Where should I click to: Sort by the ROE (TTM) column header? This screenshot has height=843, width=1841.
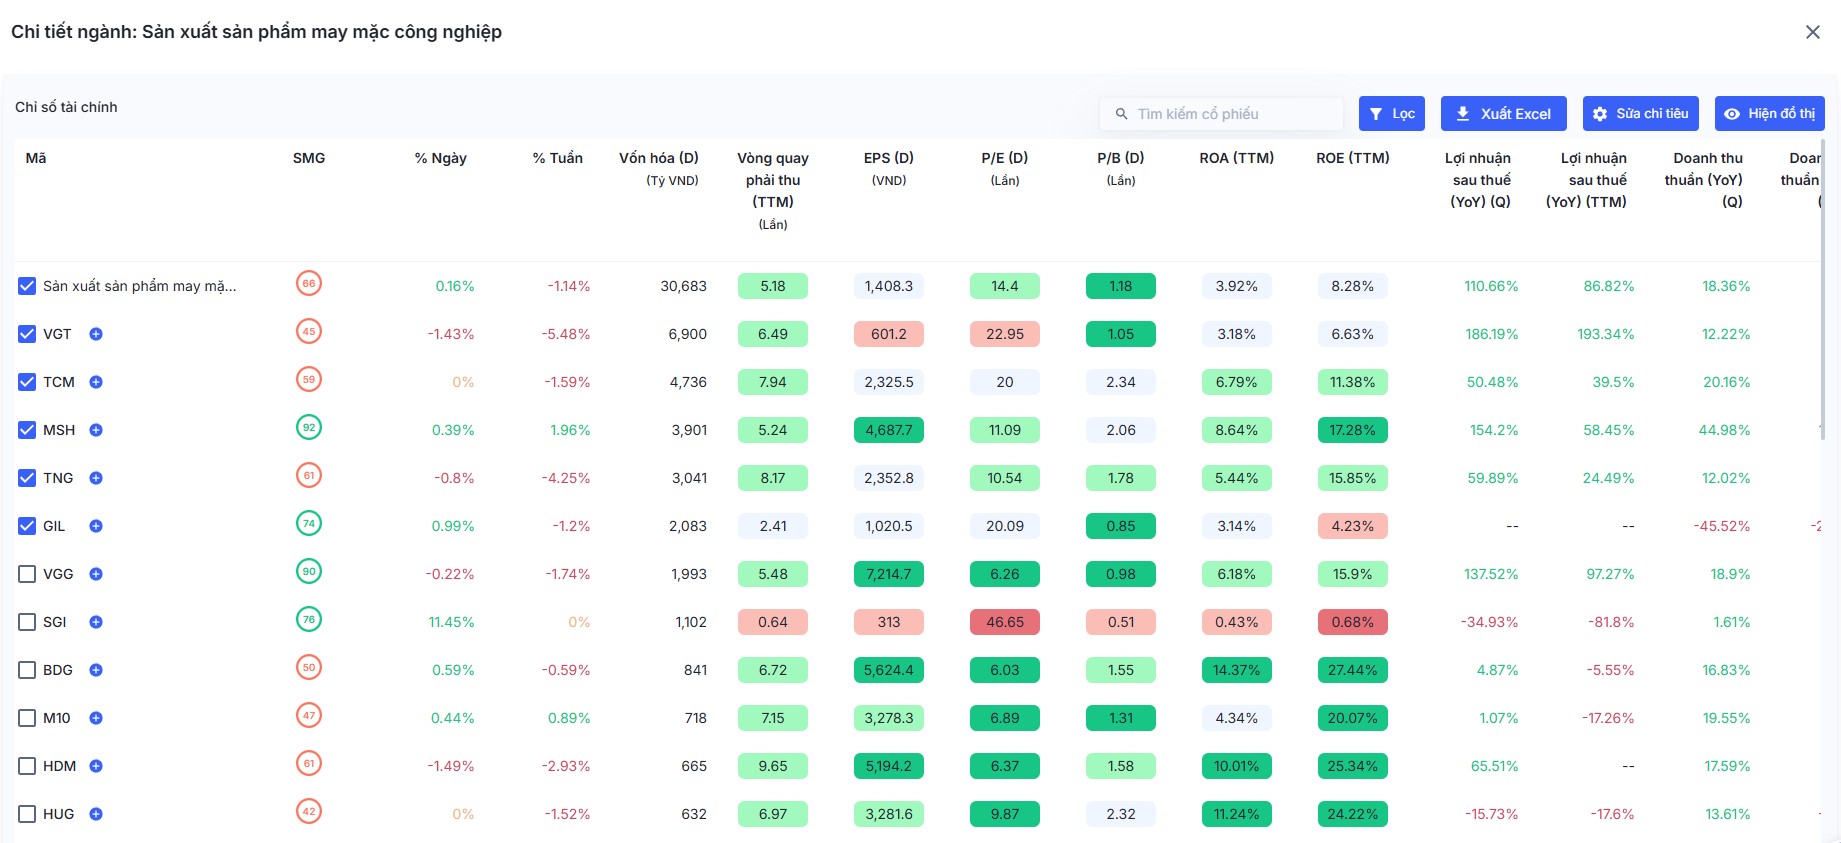(x=1353, y=158)
